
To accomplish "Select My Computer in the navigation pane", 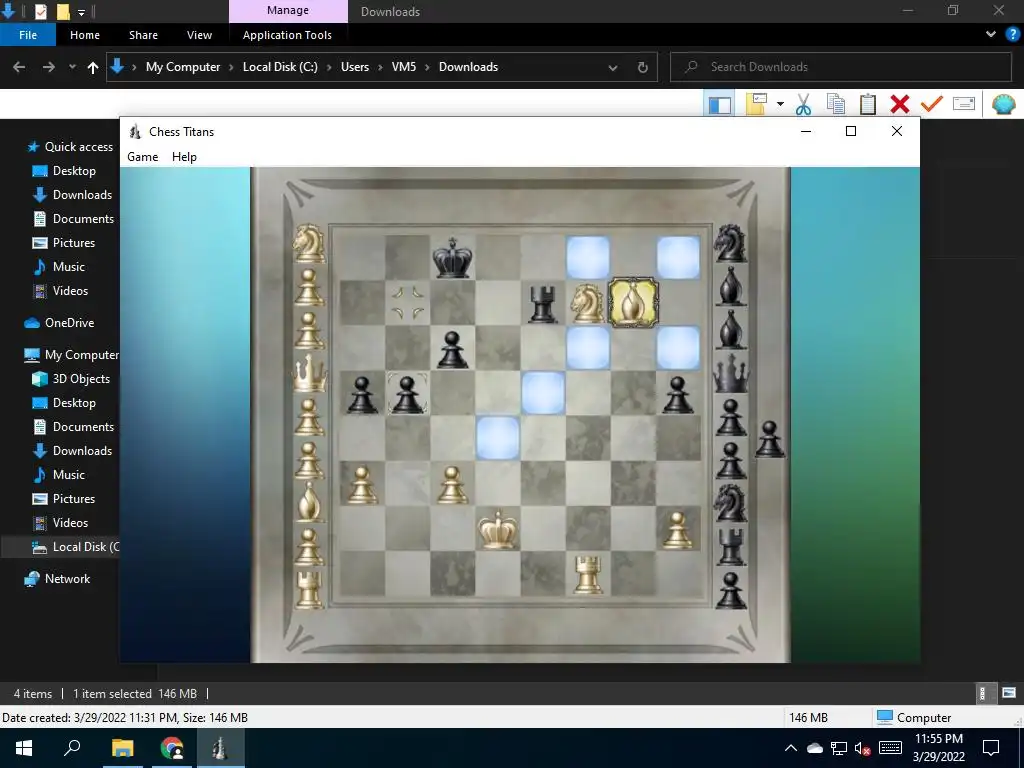I will point(82,355).
